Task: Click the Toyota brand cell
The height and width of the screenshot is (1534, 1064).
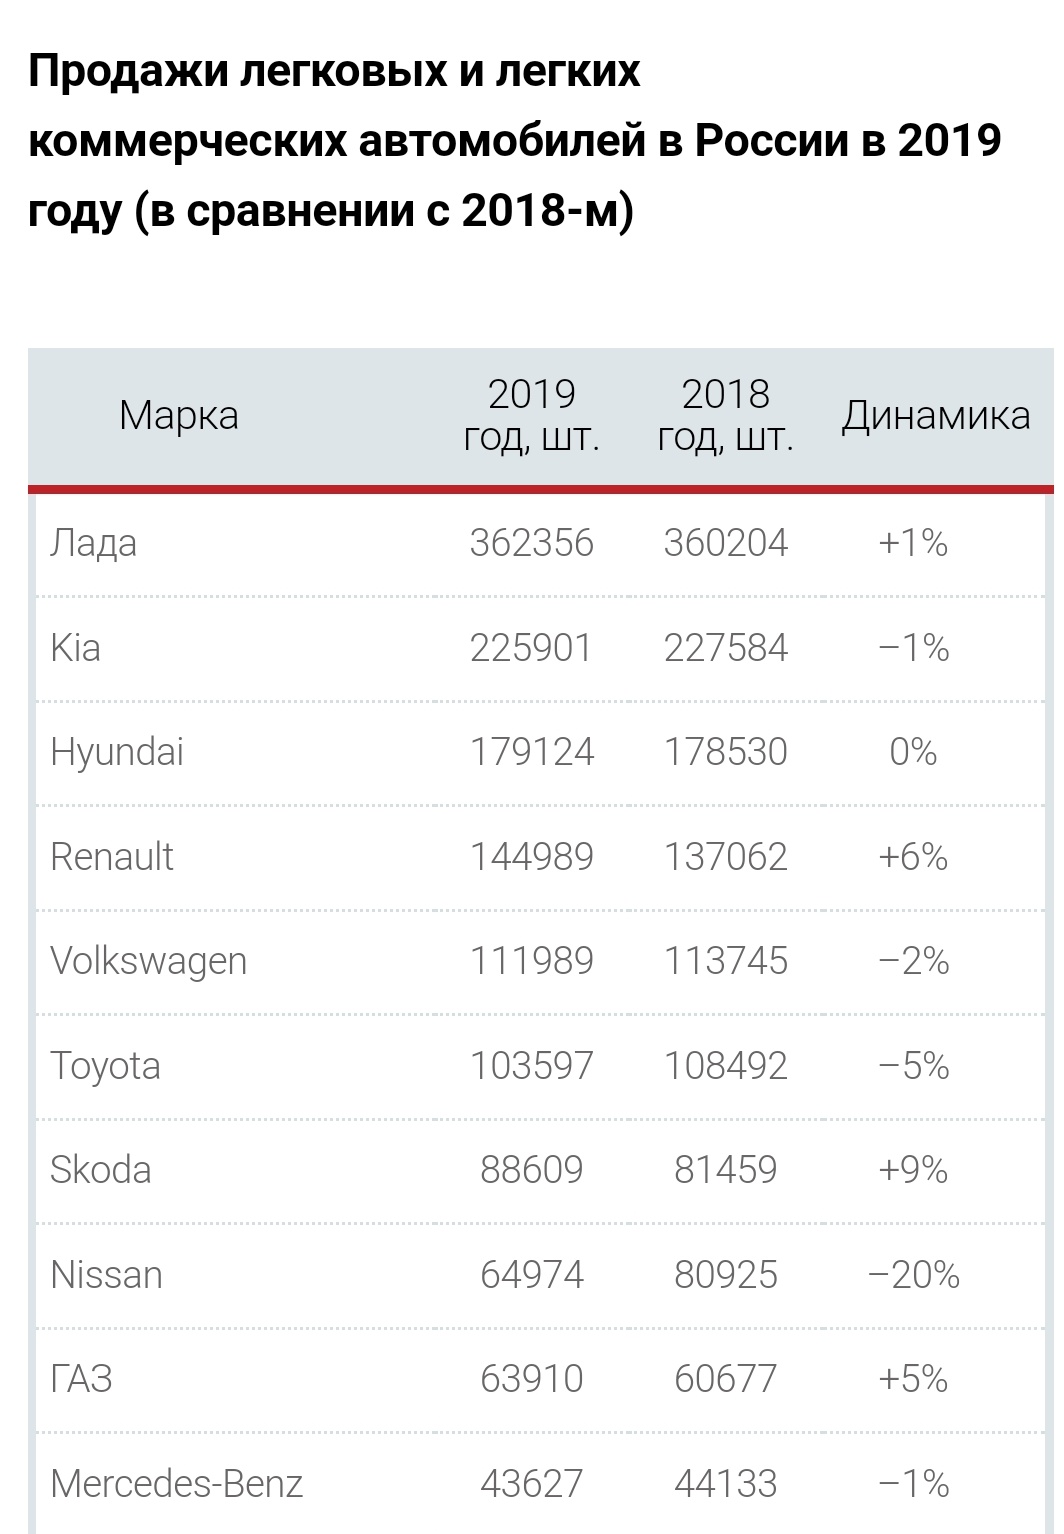Action: point(105,1066)
